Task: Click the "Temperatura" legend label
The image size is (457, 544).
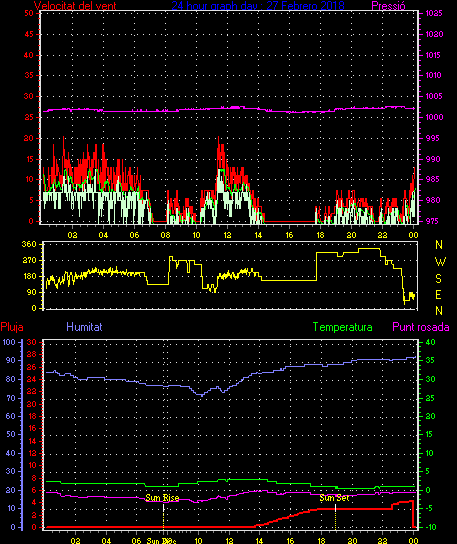Action: point(342,327)
